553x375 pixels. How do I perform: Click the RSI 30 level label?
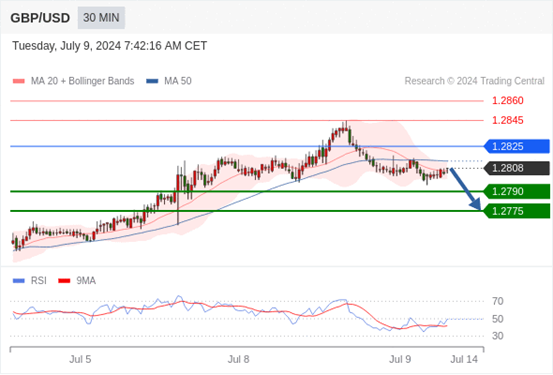pyautogui.click(x=498, y=336)
